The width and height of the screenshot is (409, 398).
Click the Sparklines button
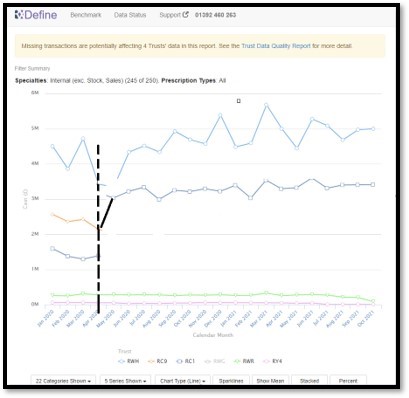pyautogui.click(x=231, y=381)
